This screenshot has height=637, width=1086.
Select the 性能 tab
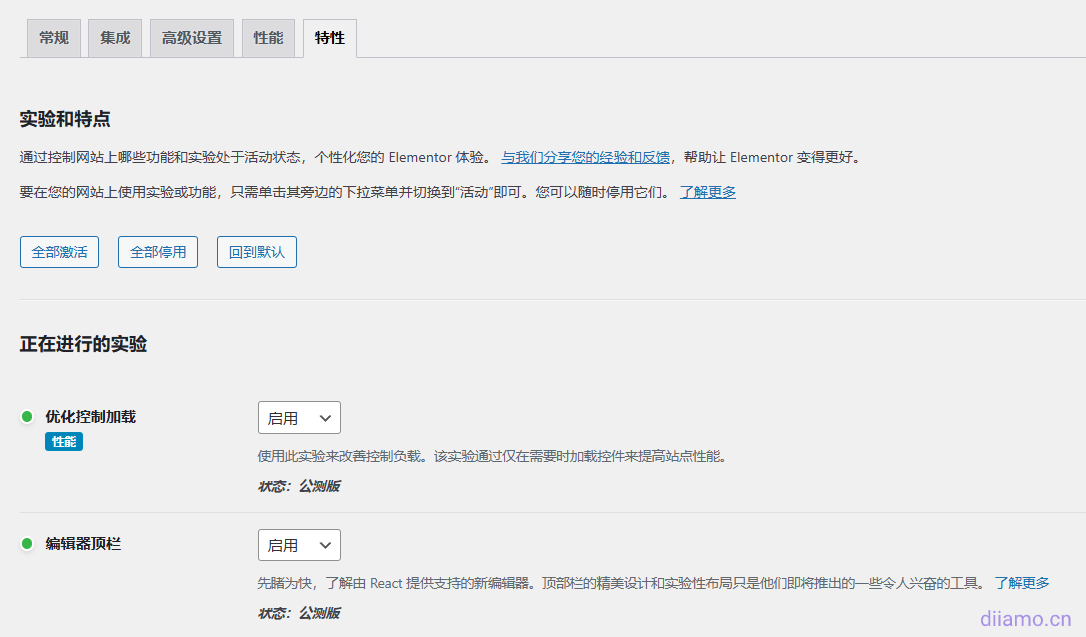268,38
